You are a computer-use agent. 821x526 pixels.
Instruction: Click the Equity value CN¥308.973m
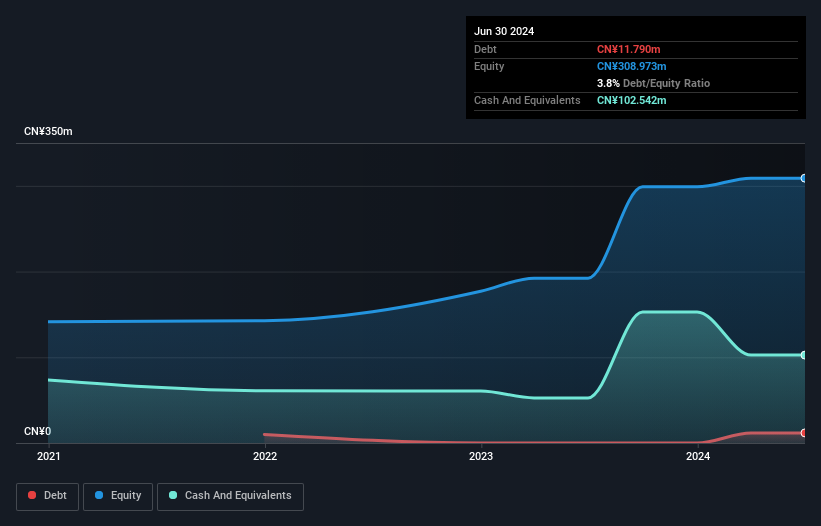click(631, 66)
